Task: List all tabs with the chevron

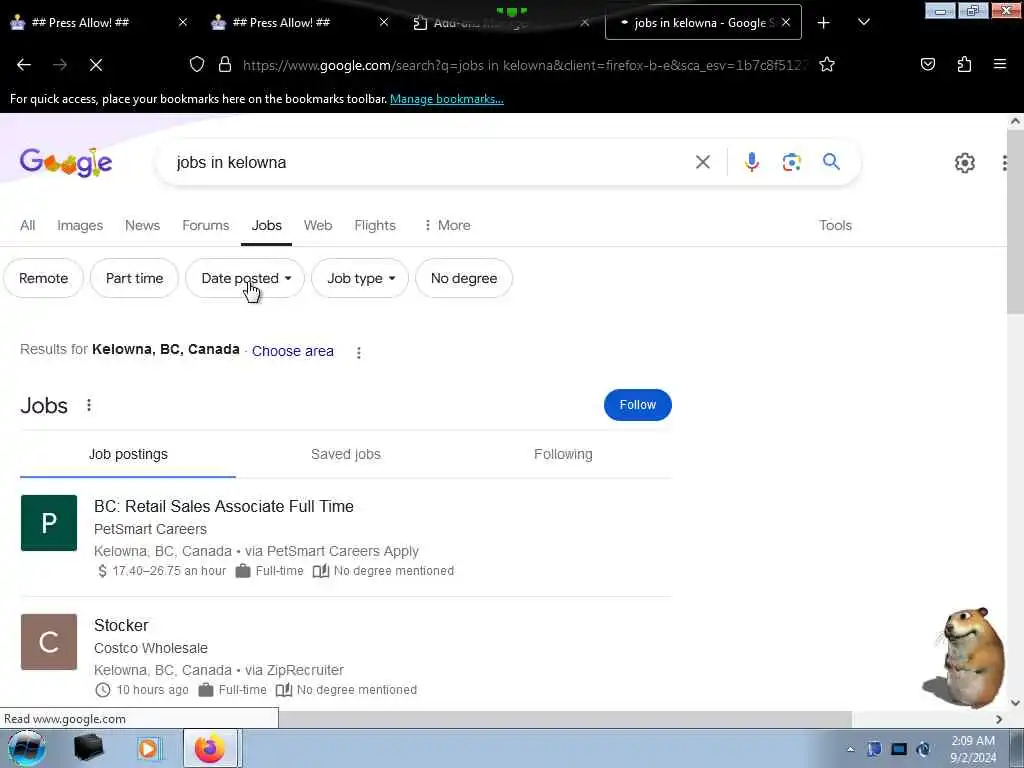Action: point(863,23)
